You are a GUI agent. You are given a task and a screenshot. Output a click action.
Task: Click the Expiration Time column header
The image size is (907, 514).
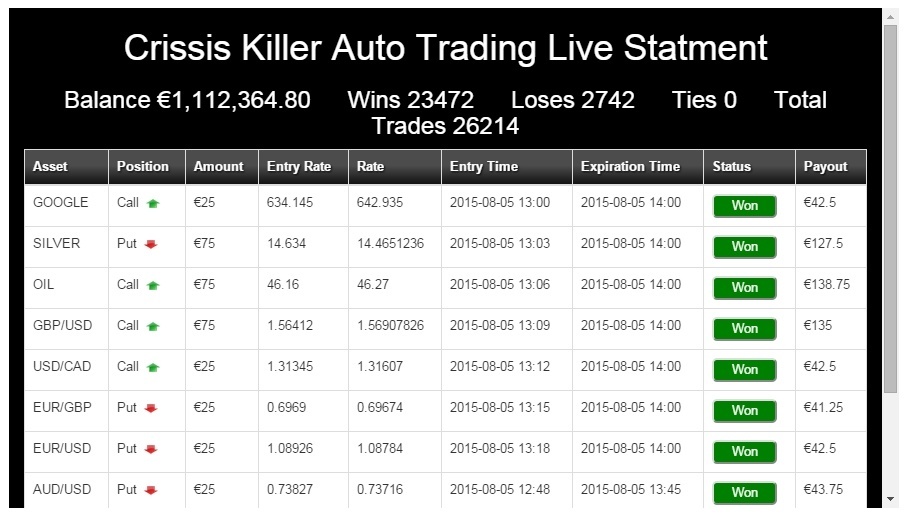[630, 167]
